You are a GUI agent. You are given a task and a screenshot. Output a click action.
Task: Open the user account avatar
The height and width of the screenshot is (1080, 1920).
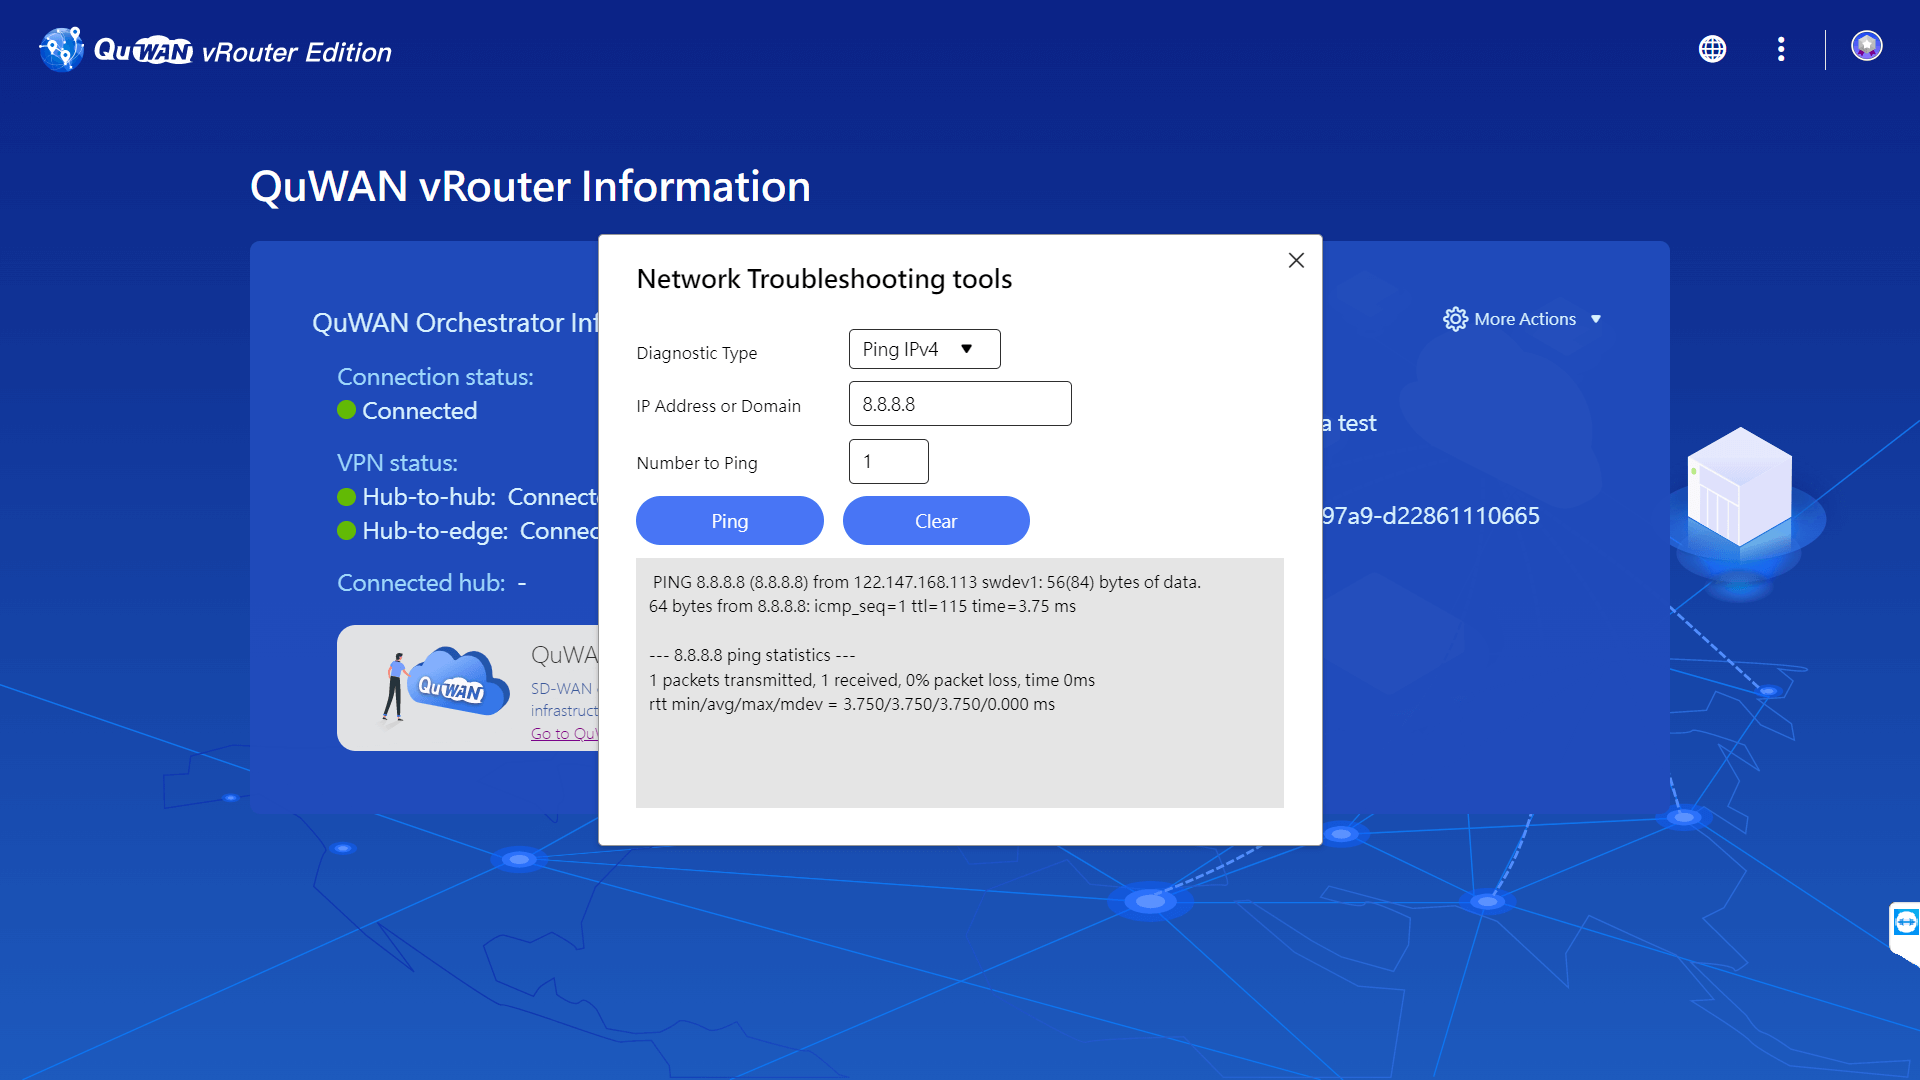pos(1866,46)
